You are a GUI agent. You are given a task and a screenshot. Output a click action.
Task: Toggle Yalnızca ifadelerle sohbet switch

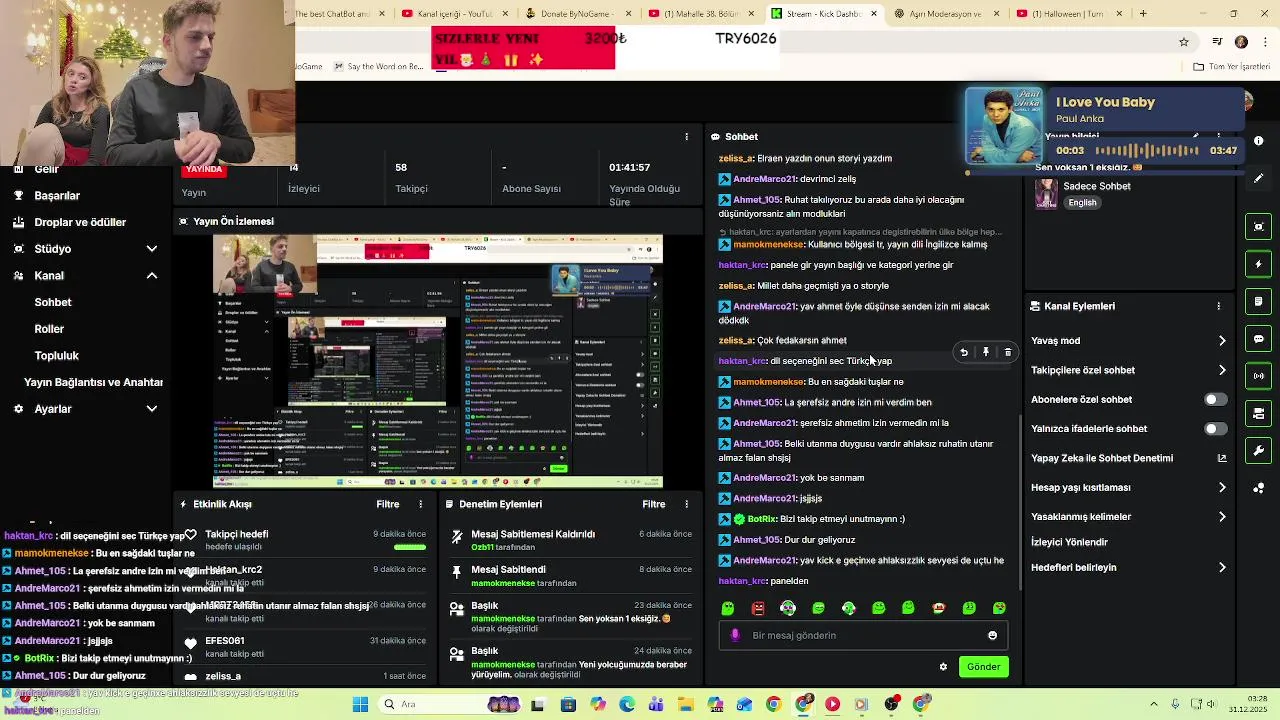tap(1215, 429)
